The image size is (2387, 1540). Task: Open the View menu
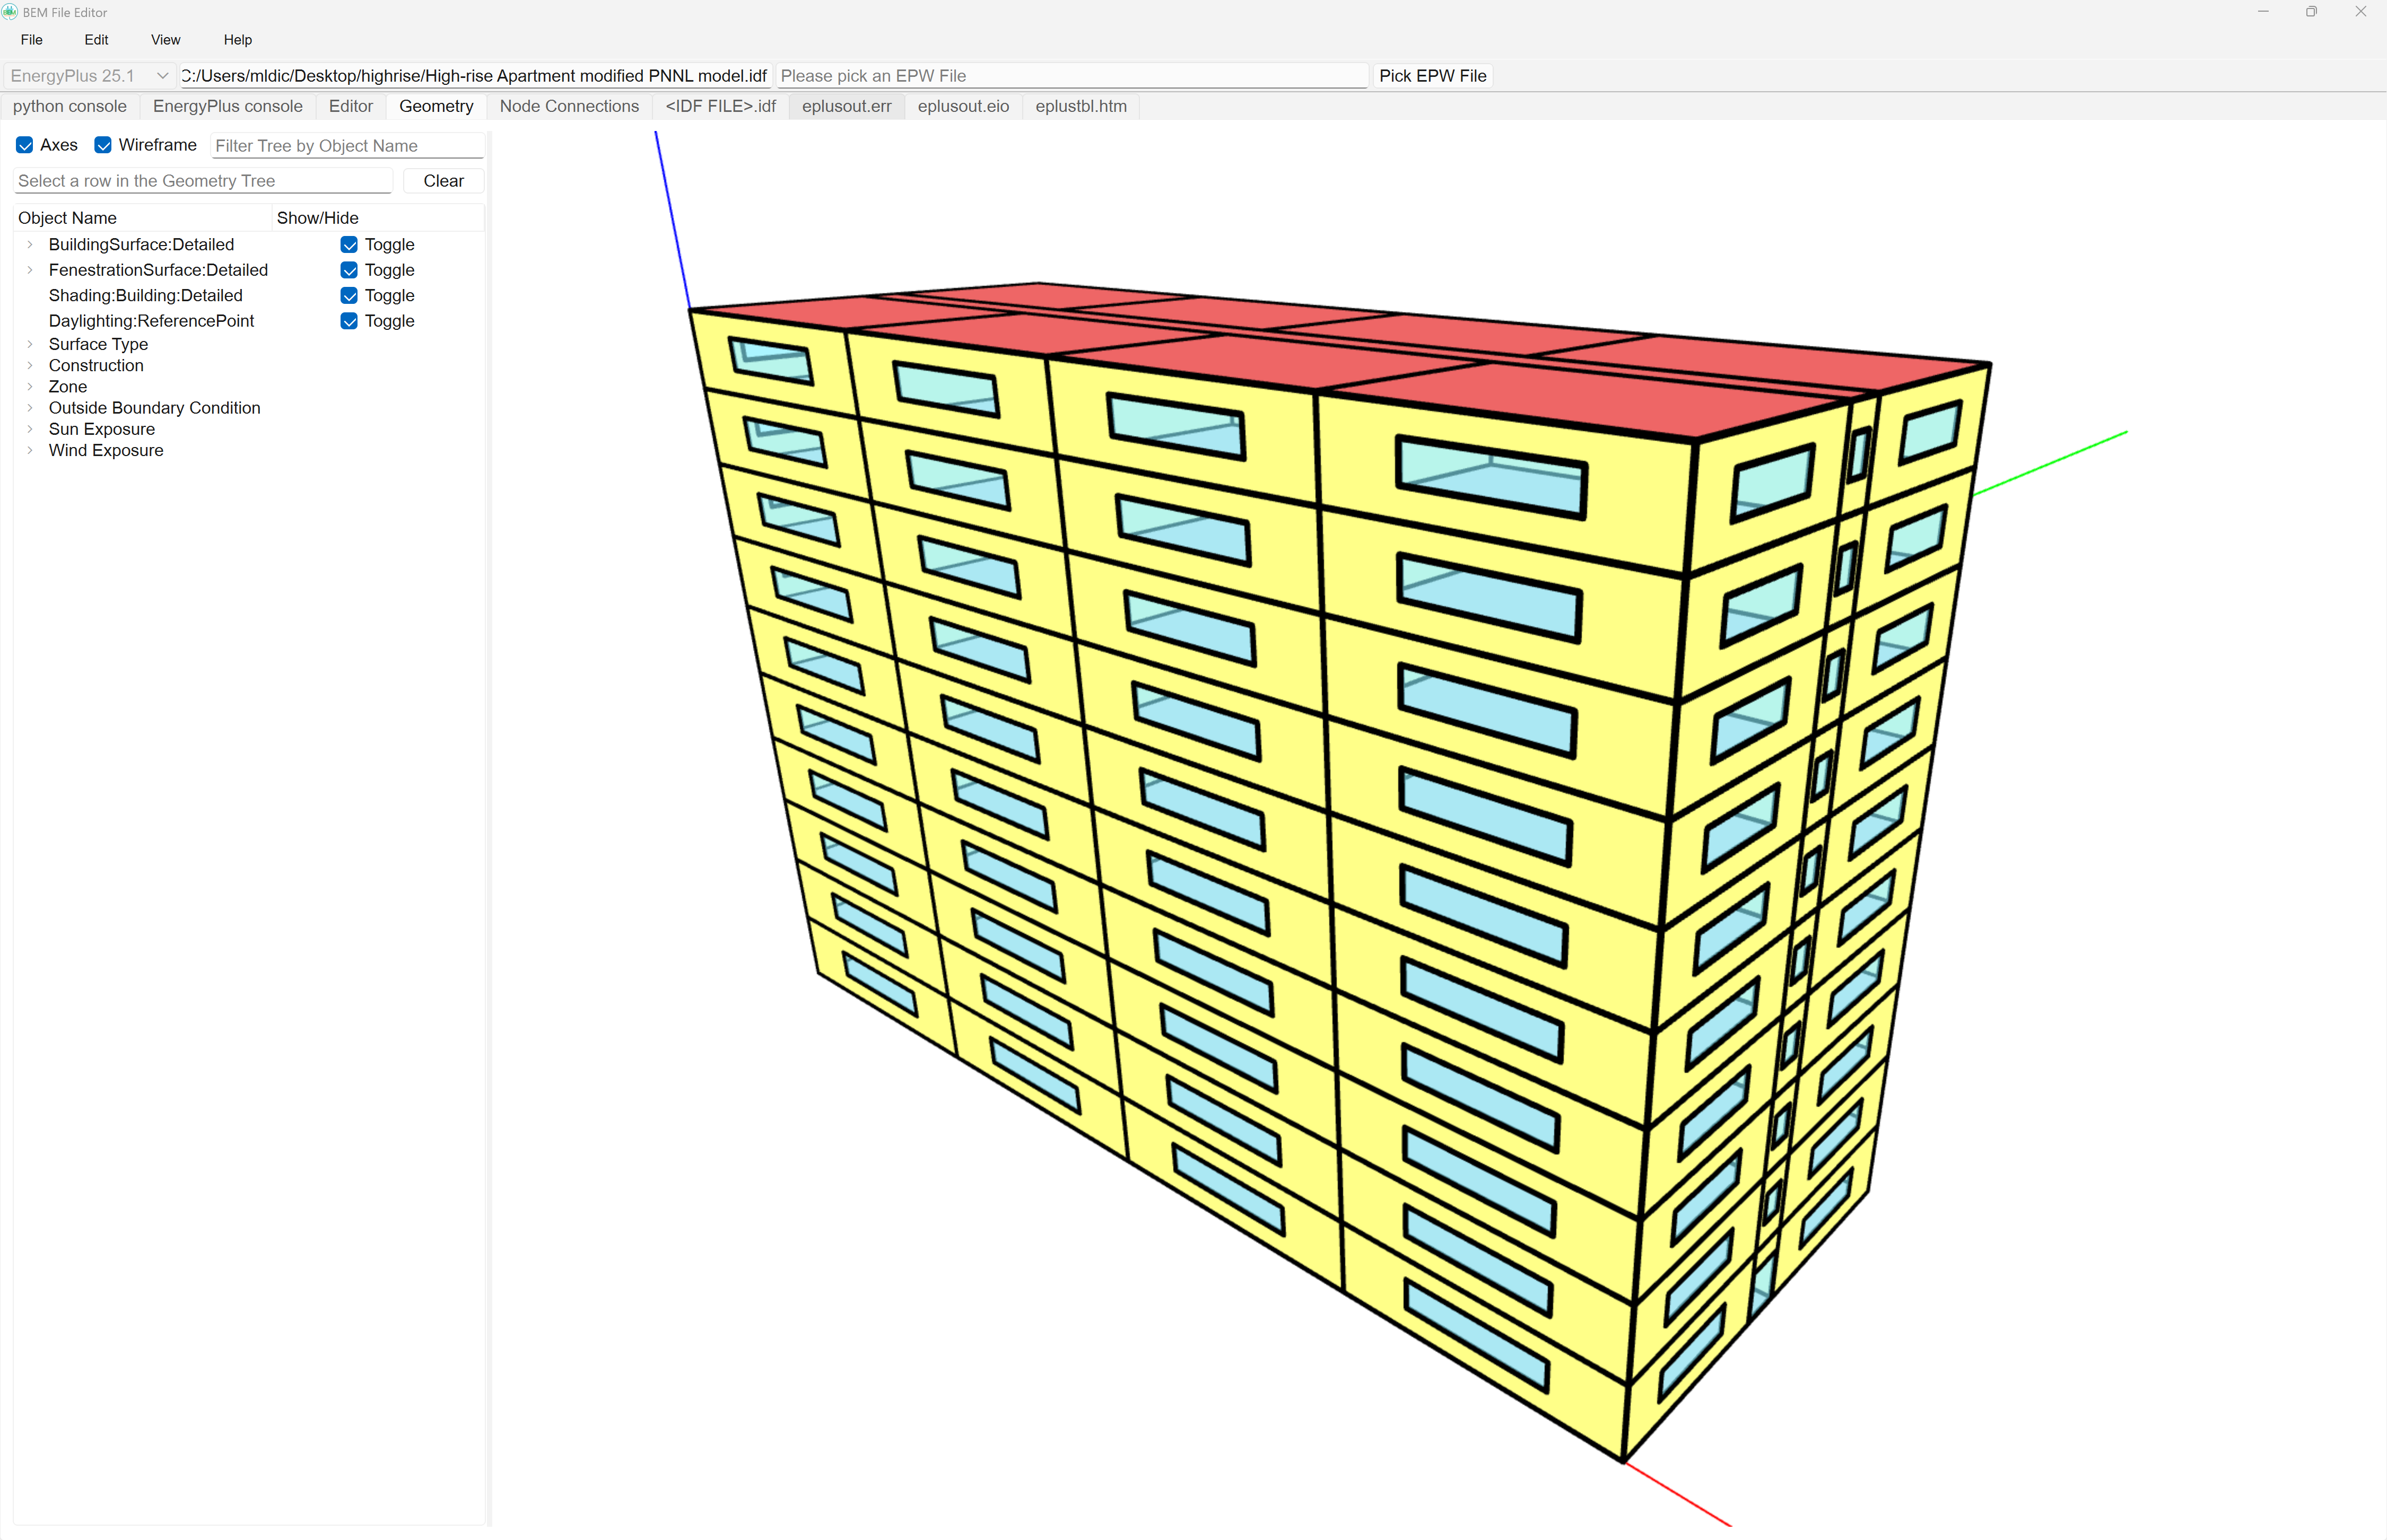point(166,40)
